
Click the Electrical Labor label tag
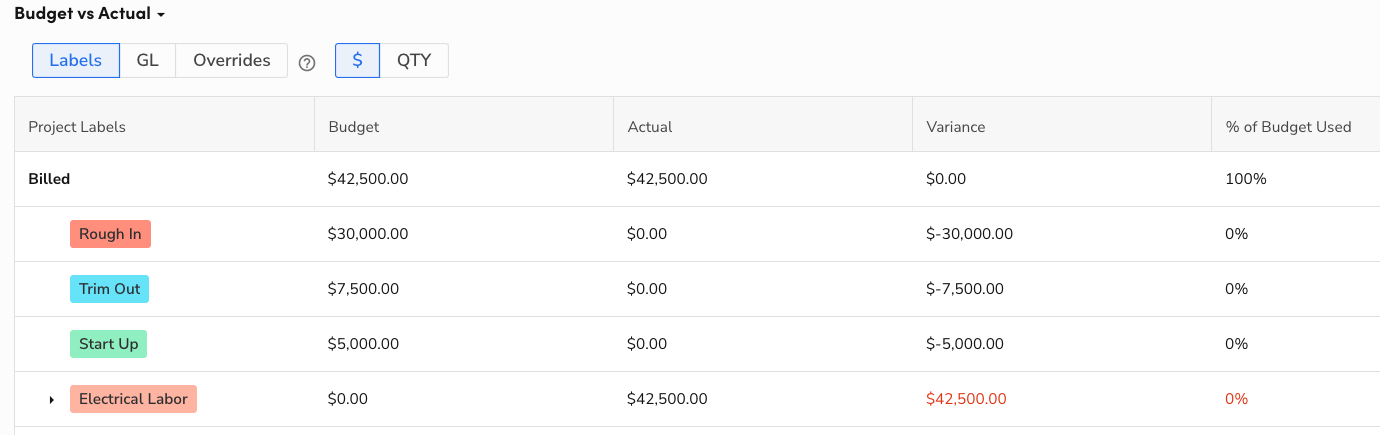133,399
